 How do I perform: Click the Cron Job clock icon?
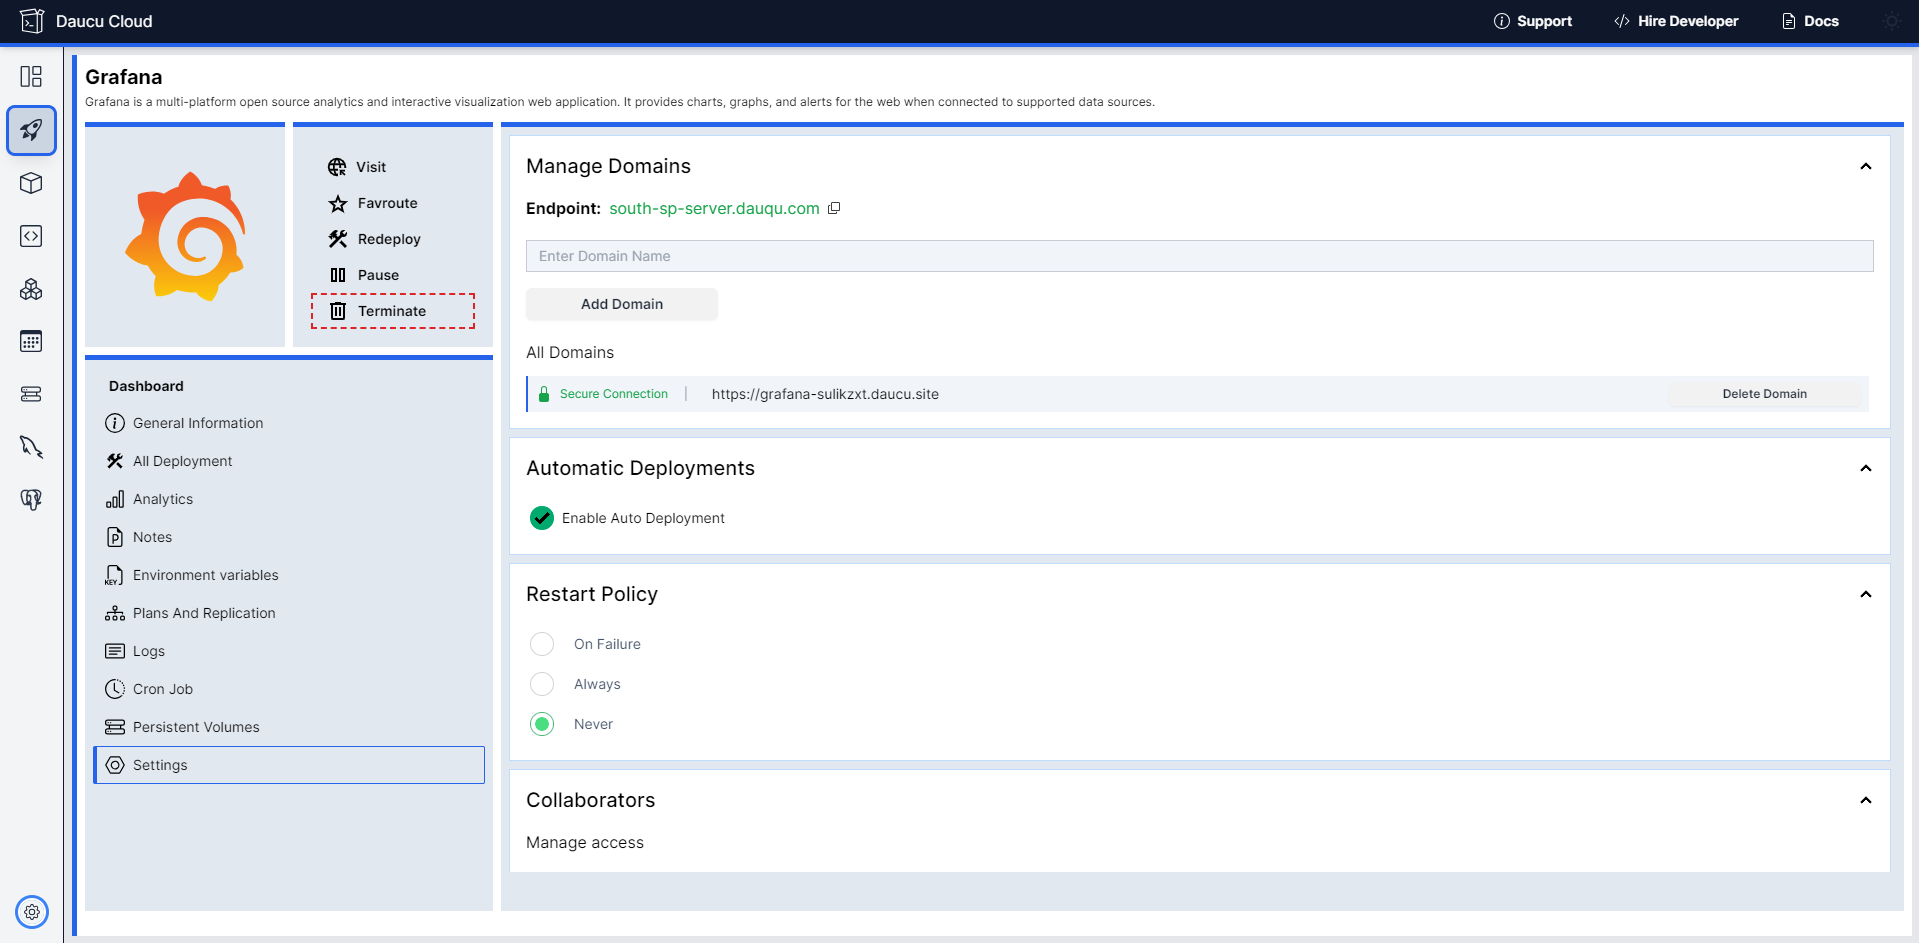pos(115,689)
